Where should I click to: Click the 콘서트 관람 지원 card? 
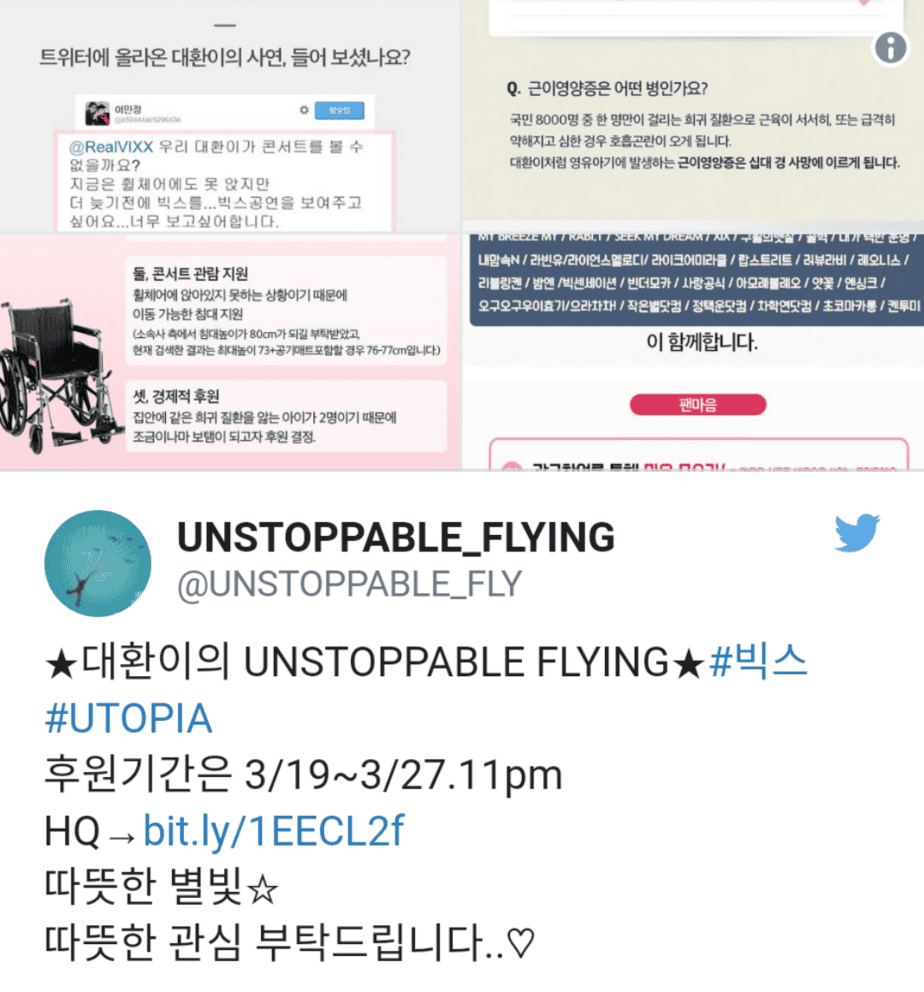286,311
